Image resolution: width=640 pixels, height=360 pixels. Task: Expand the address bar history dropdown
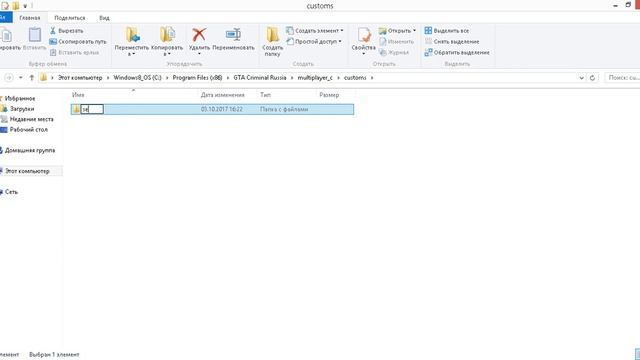tap(581, 78)
